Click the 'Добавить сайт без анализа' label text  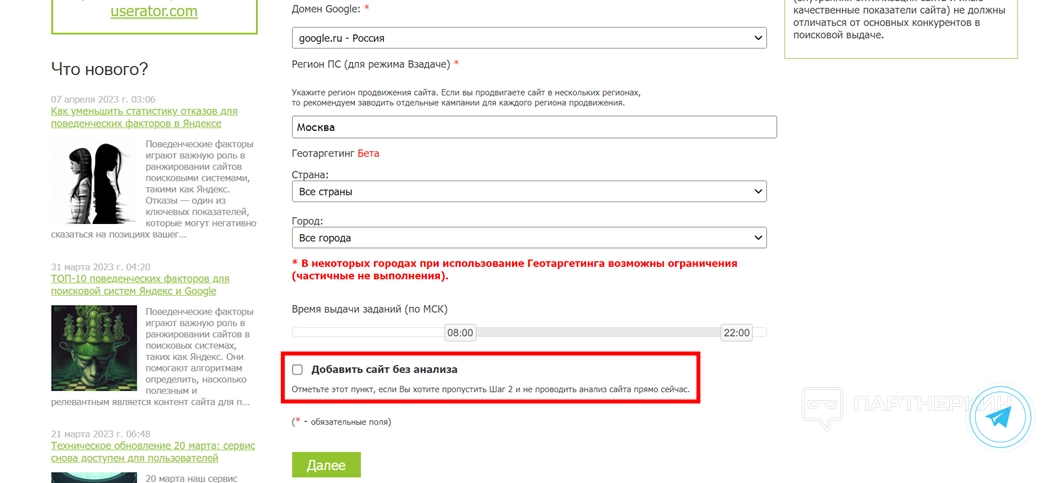[384, 370]
